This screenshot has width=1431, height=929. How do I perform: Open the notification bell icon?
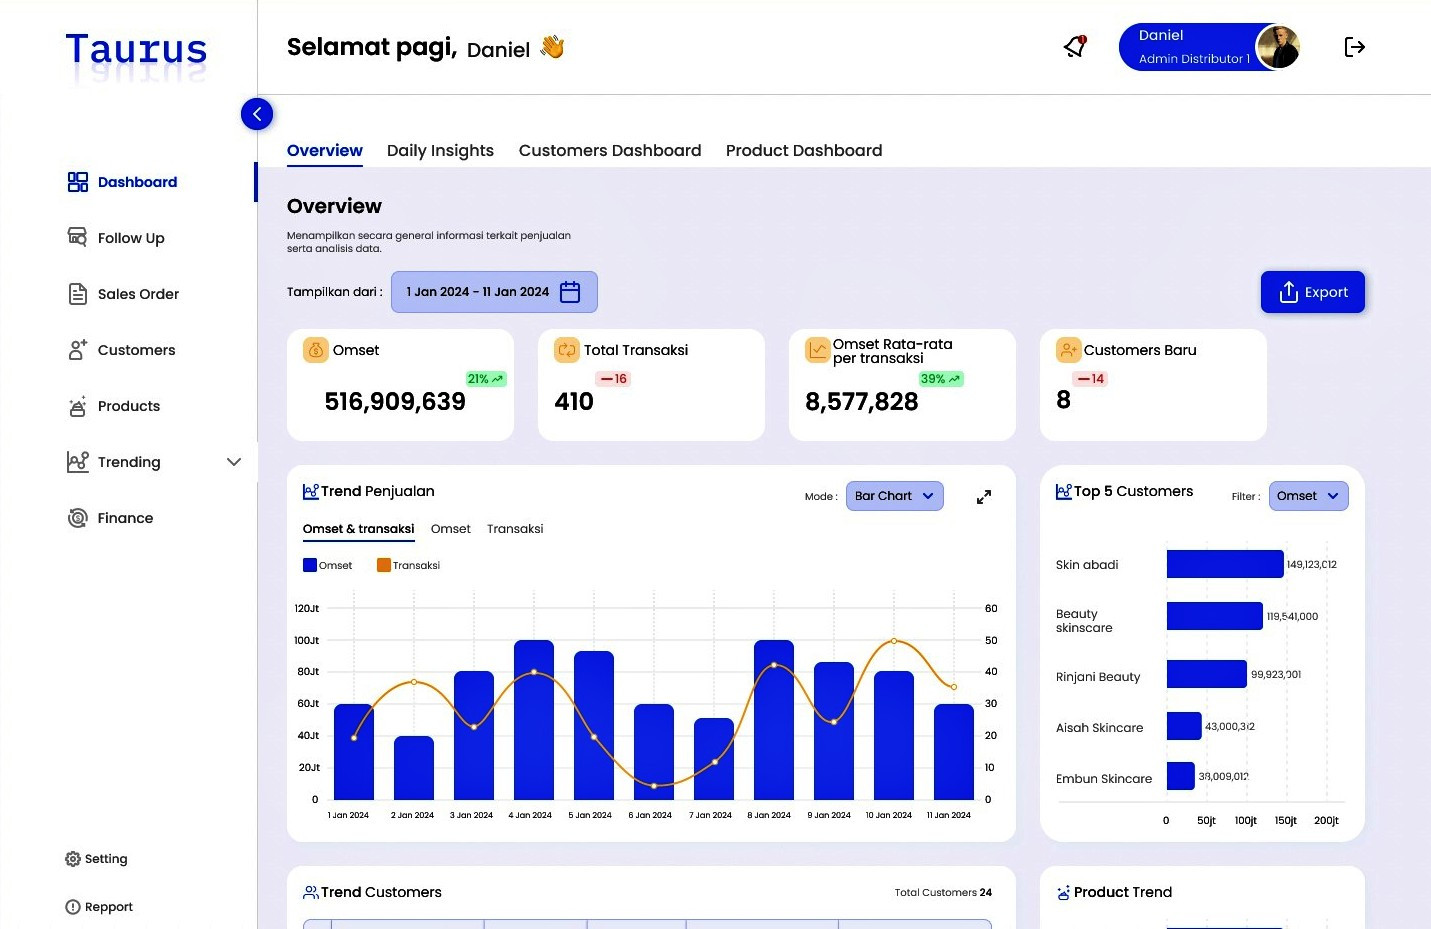click(1074, 46)
